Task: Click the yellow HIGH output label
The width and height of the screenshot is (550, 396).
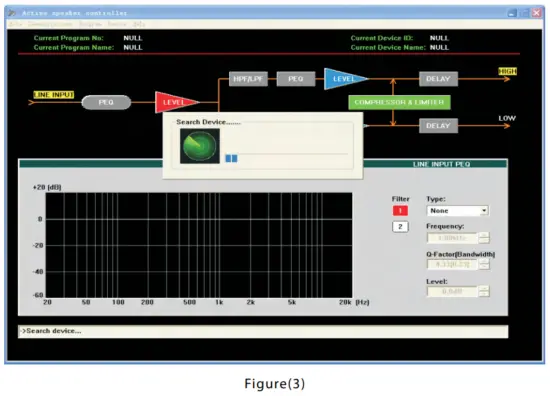Action: coord(508,71)
